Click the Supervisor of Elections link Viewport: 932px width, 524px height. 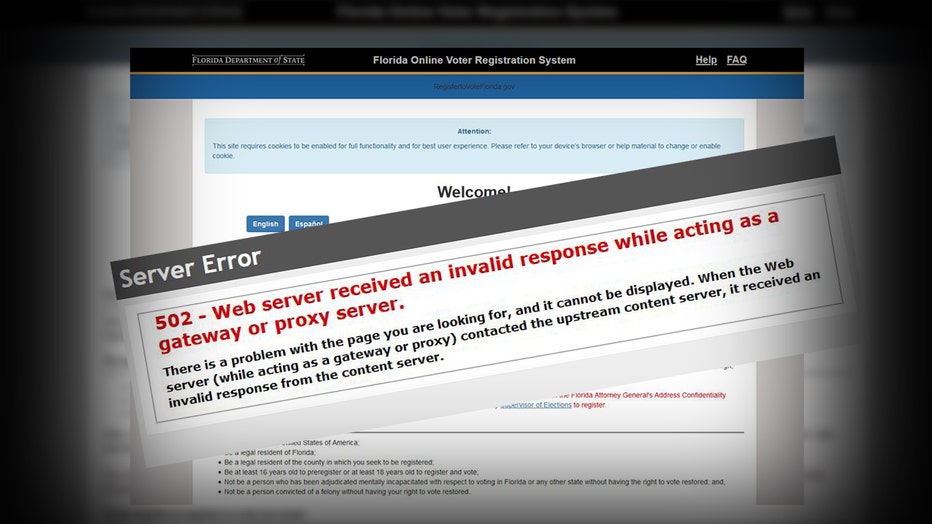[x=536, y=405]
